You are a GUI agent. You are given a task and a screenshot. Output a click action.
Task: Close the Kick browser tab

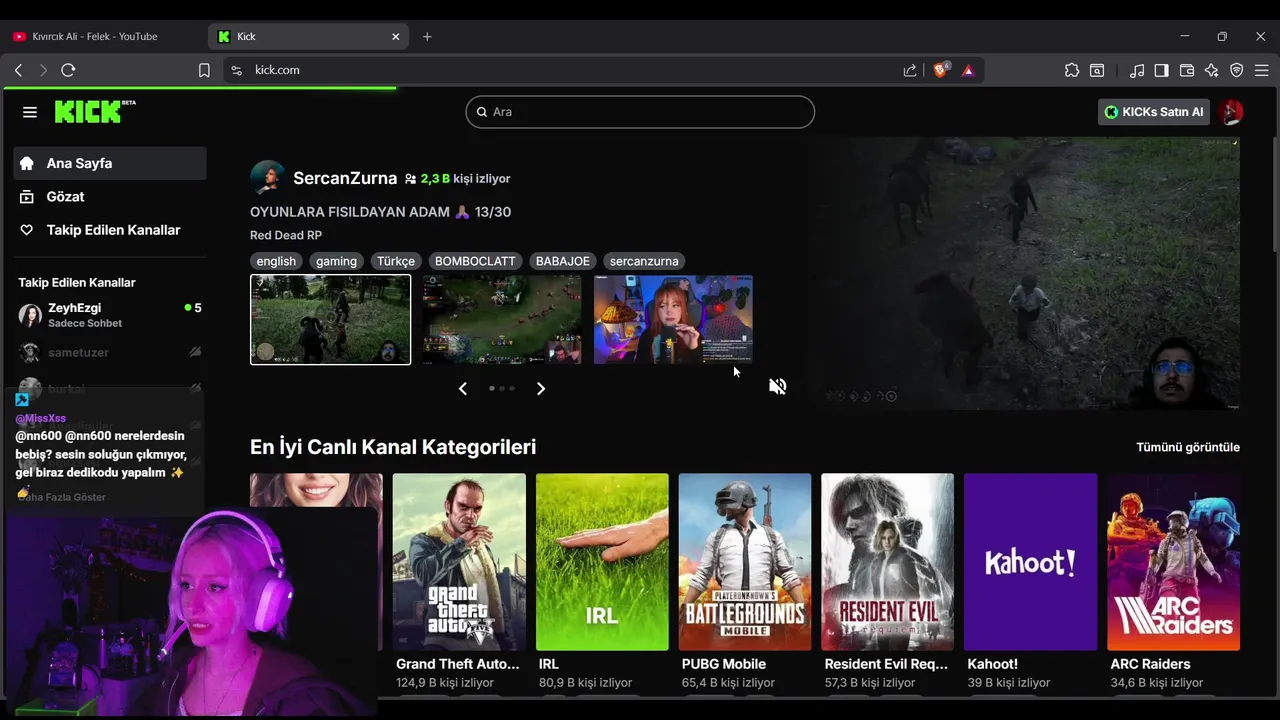pos(395,36)
